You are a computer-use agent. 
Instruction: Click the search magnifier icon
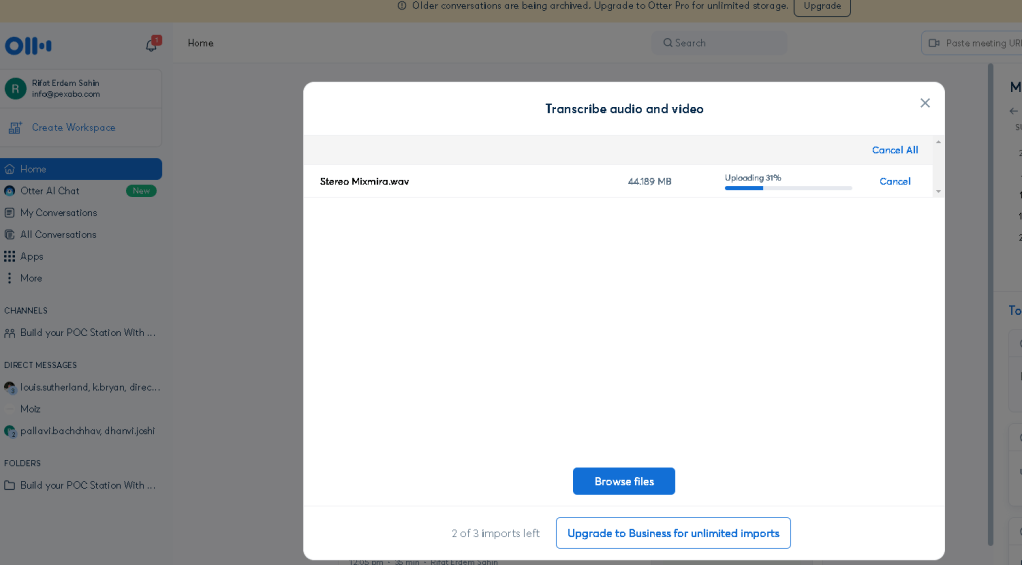[667, 43]
